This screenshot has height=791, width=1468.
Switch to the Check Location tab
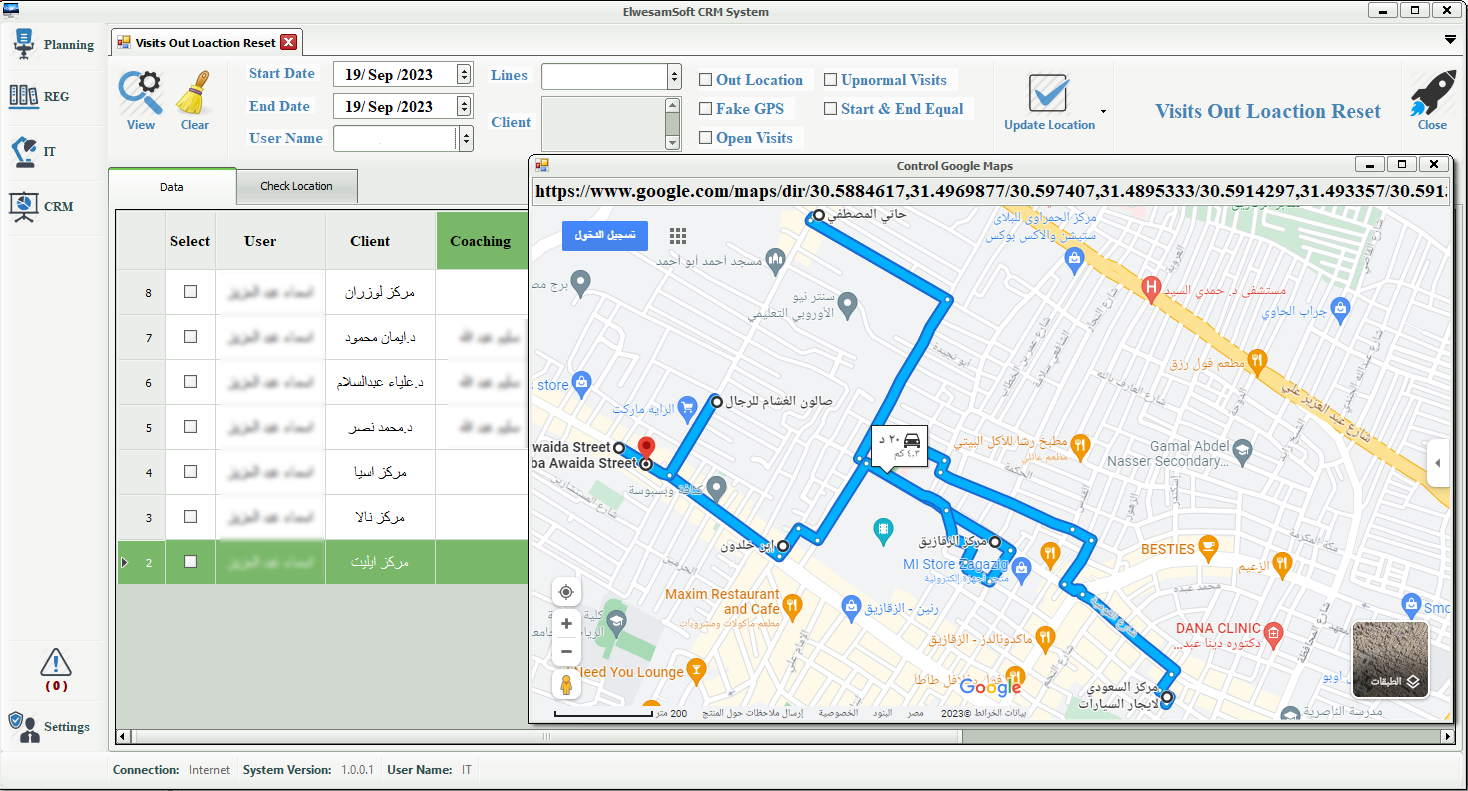click(296, 186)
